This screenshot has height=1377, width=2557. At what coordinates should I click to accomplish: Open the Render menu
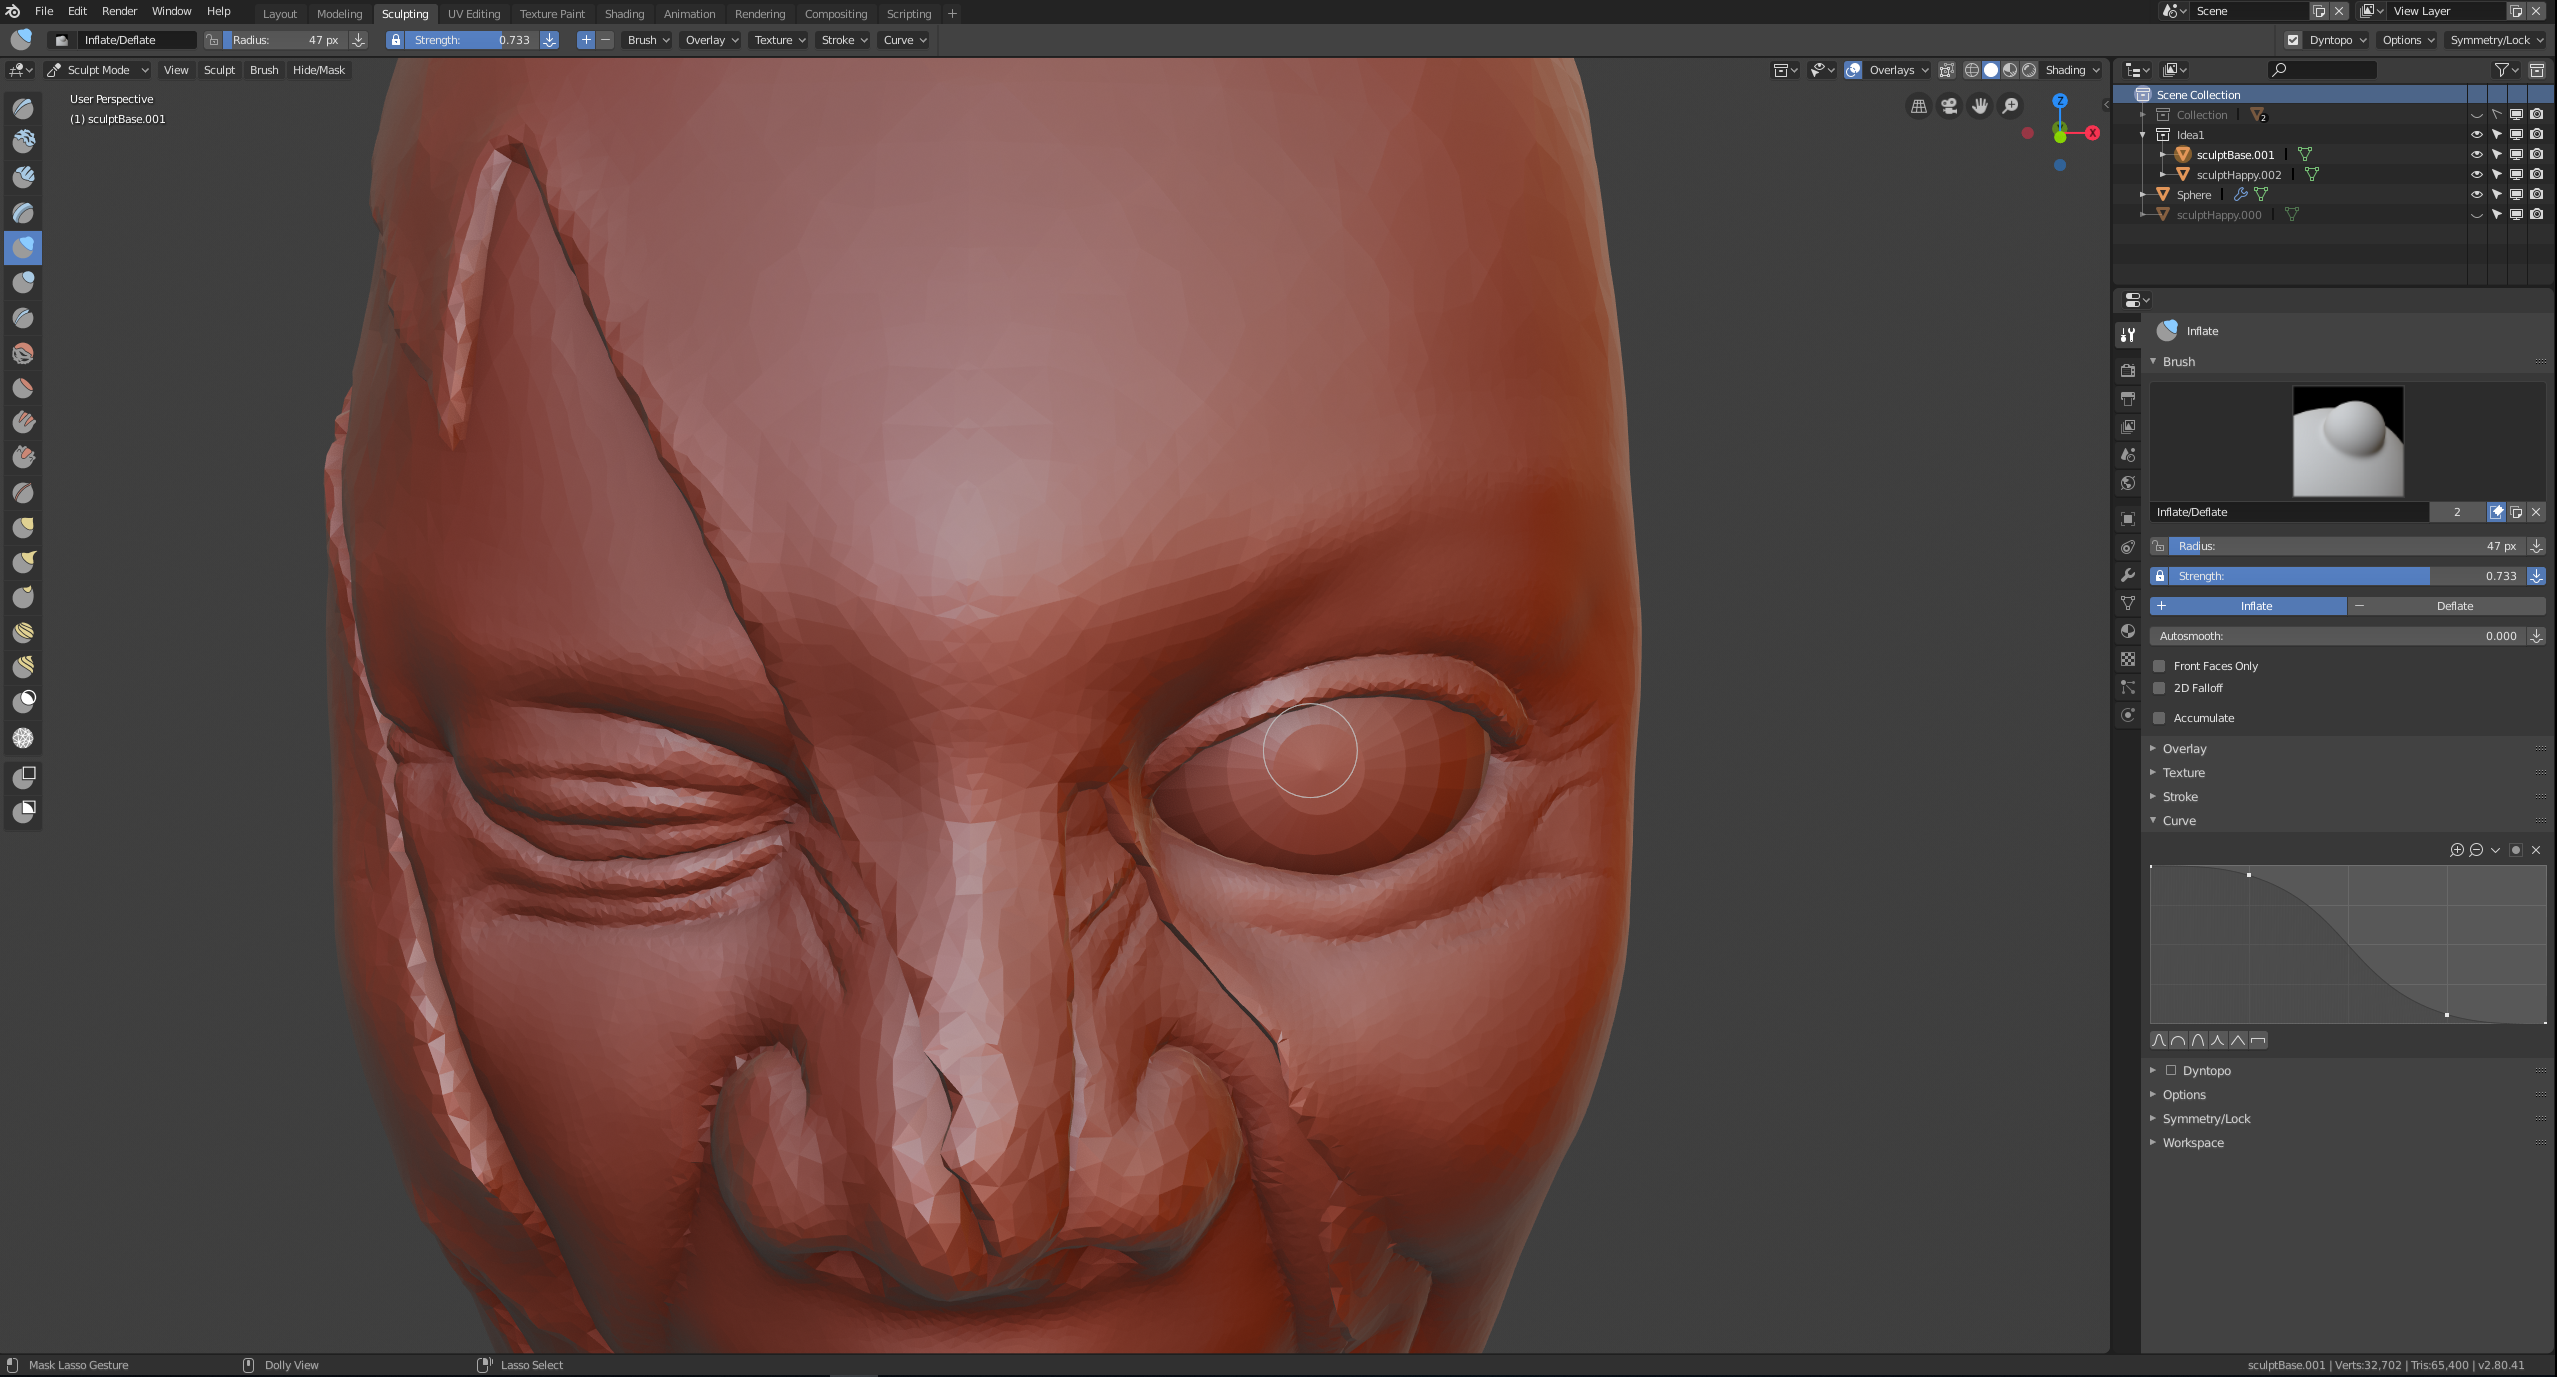(x=119, y=11)
